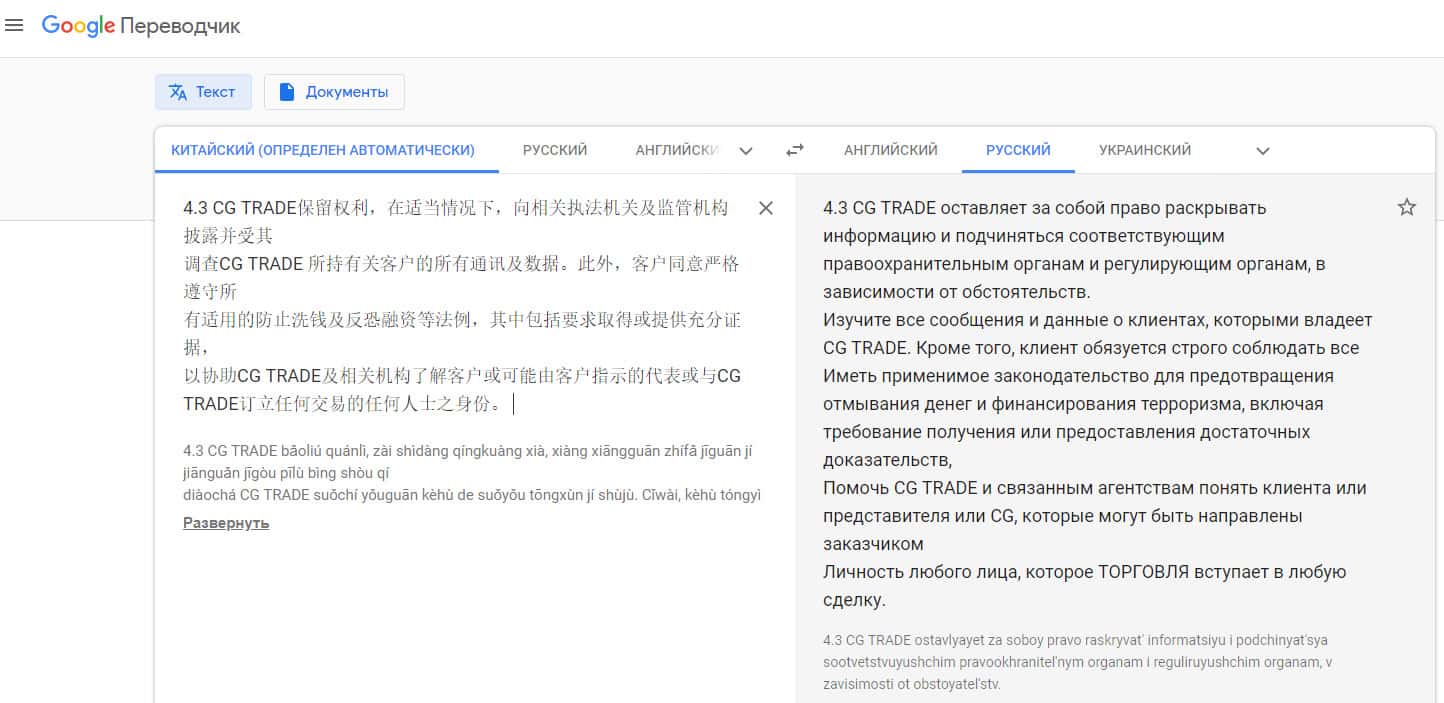
Task: Swap source and target languages
Action: [795, 150]
